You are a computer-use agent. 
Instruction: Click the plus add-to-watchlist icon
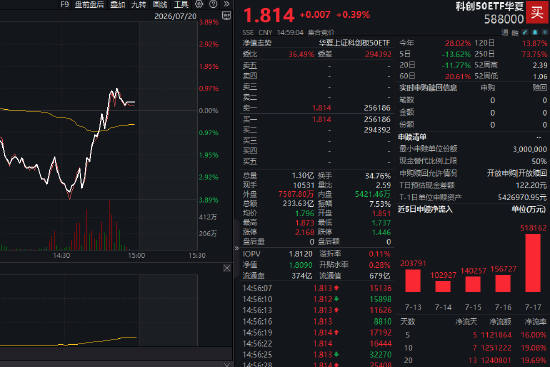[x=545, y=32]
